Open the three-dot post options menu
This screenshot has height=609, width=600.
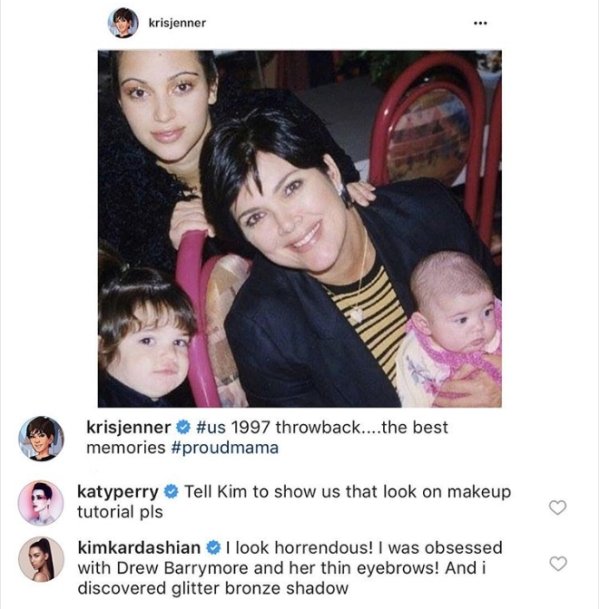[483, 23]
